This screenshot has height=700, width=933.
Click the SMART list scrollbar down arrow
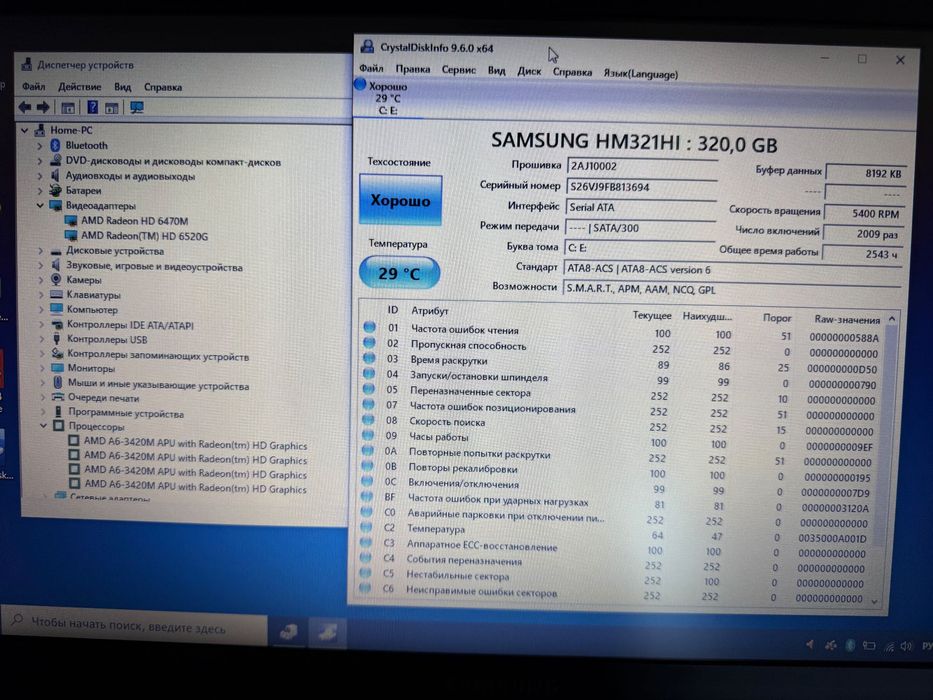(874, 602)
